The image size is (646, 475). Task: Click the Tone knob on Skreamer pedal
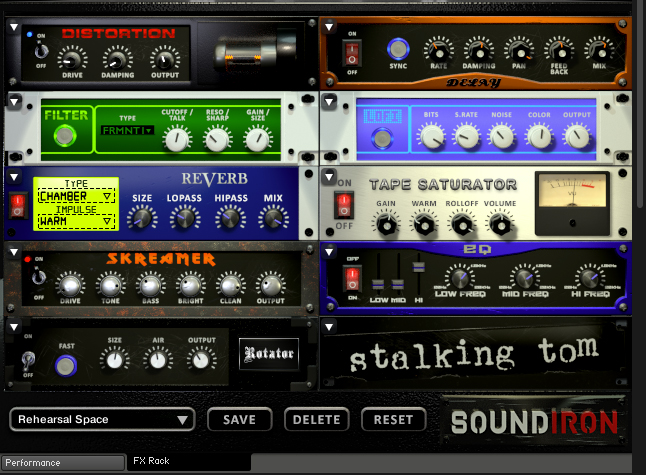point(109,288)
